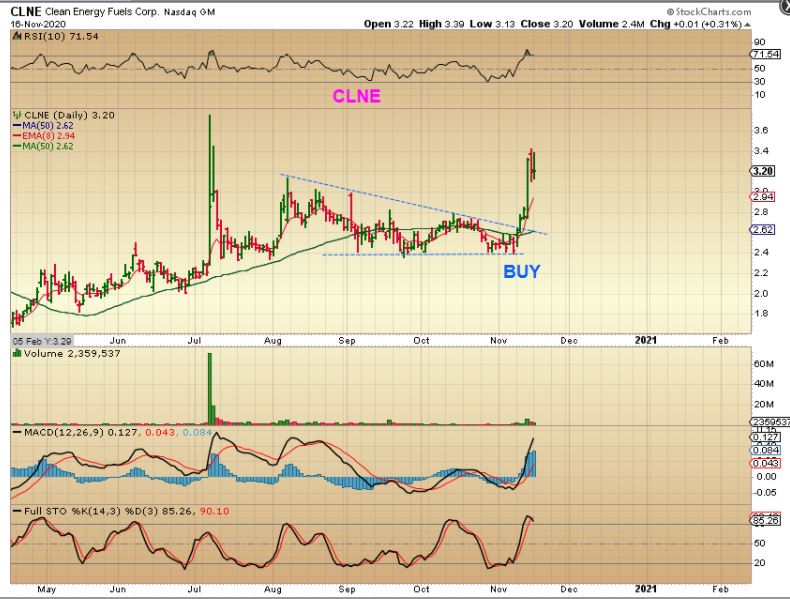
Task: Click the 16-Nov-2020 chart date
Action: point(38,24)
